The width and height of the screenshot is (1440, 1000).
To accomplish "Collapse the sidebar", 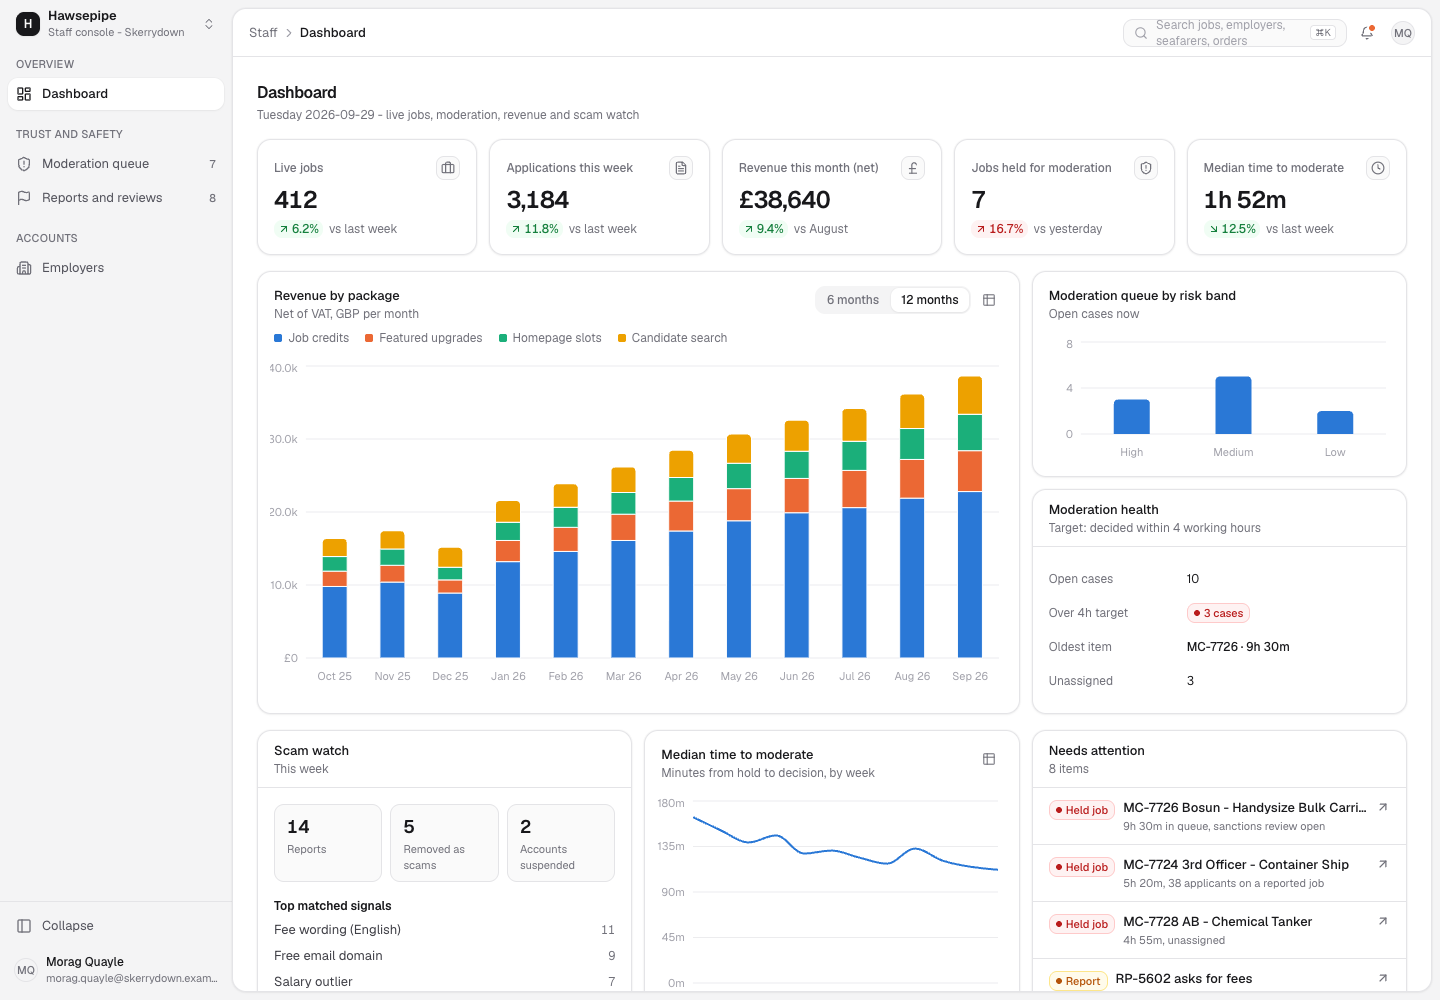I will 116,926.
